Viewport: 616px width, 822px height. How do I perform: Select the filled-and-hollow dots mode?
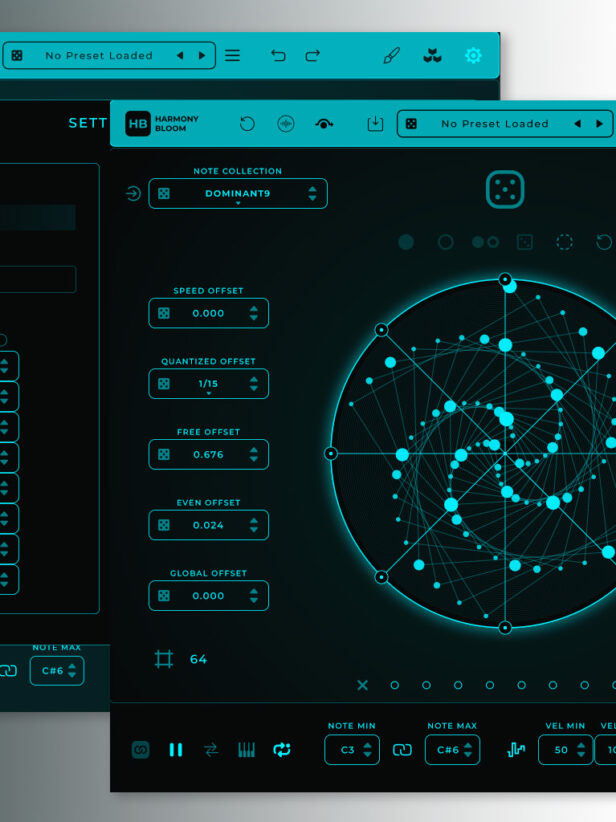coord(485,242)
